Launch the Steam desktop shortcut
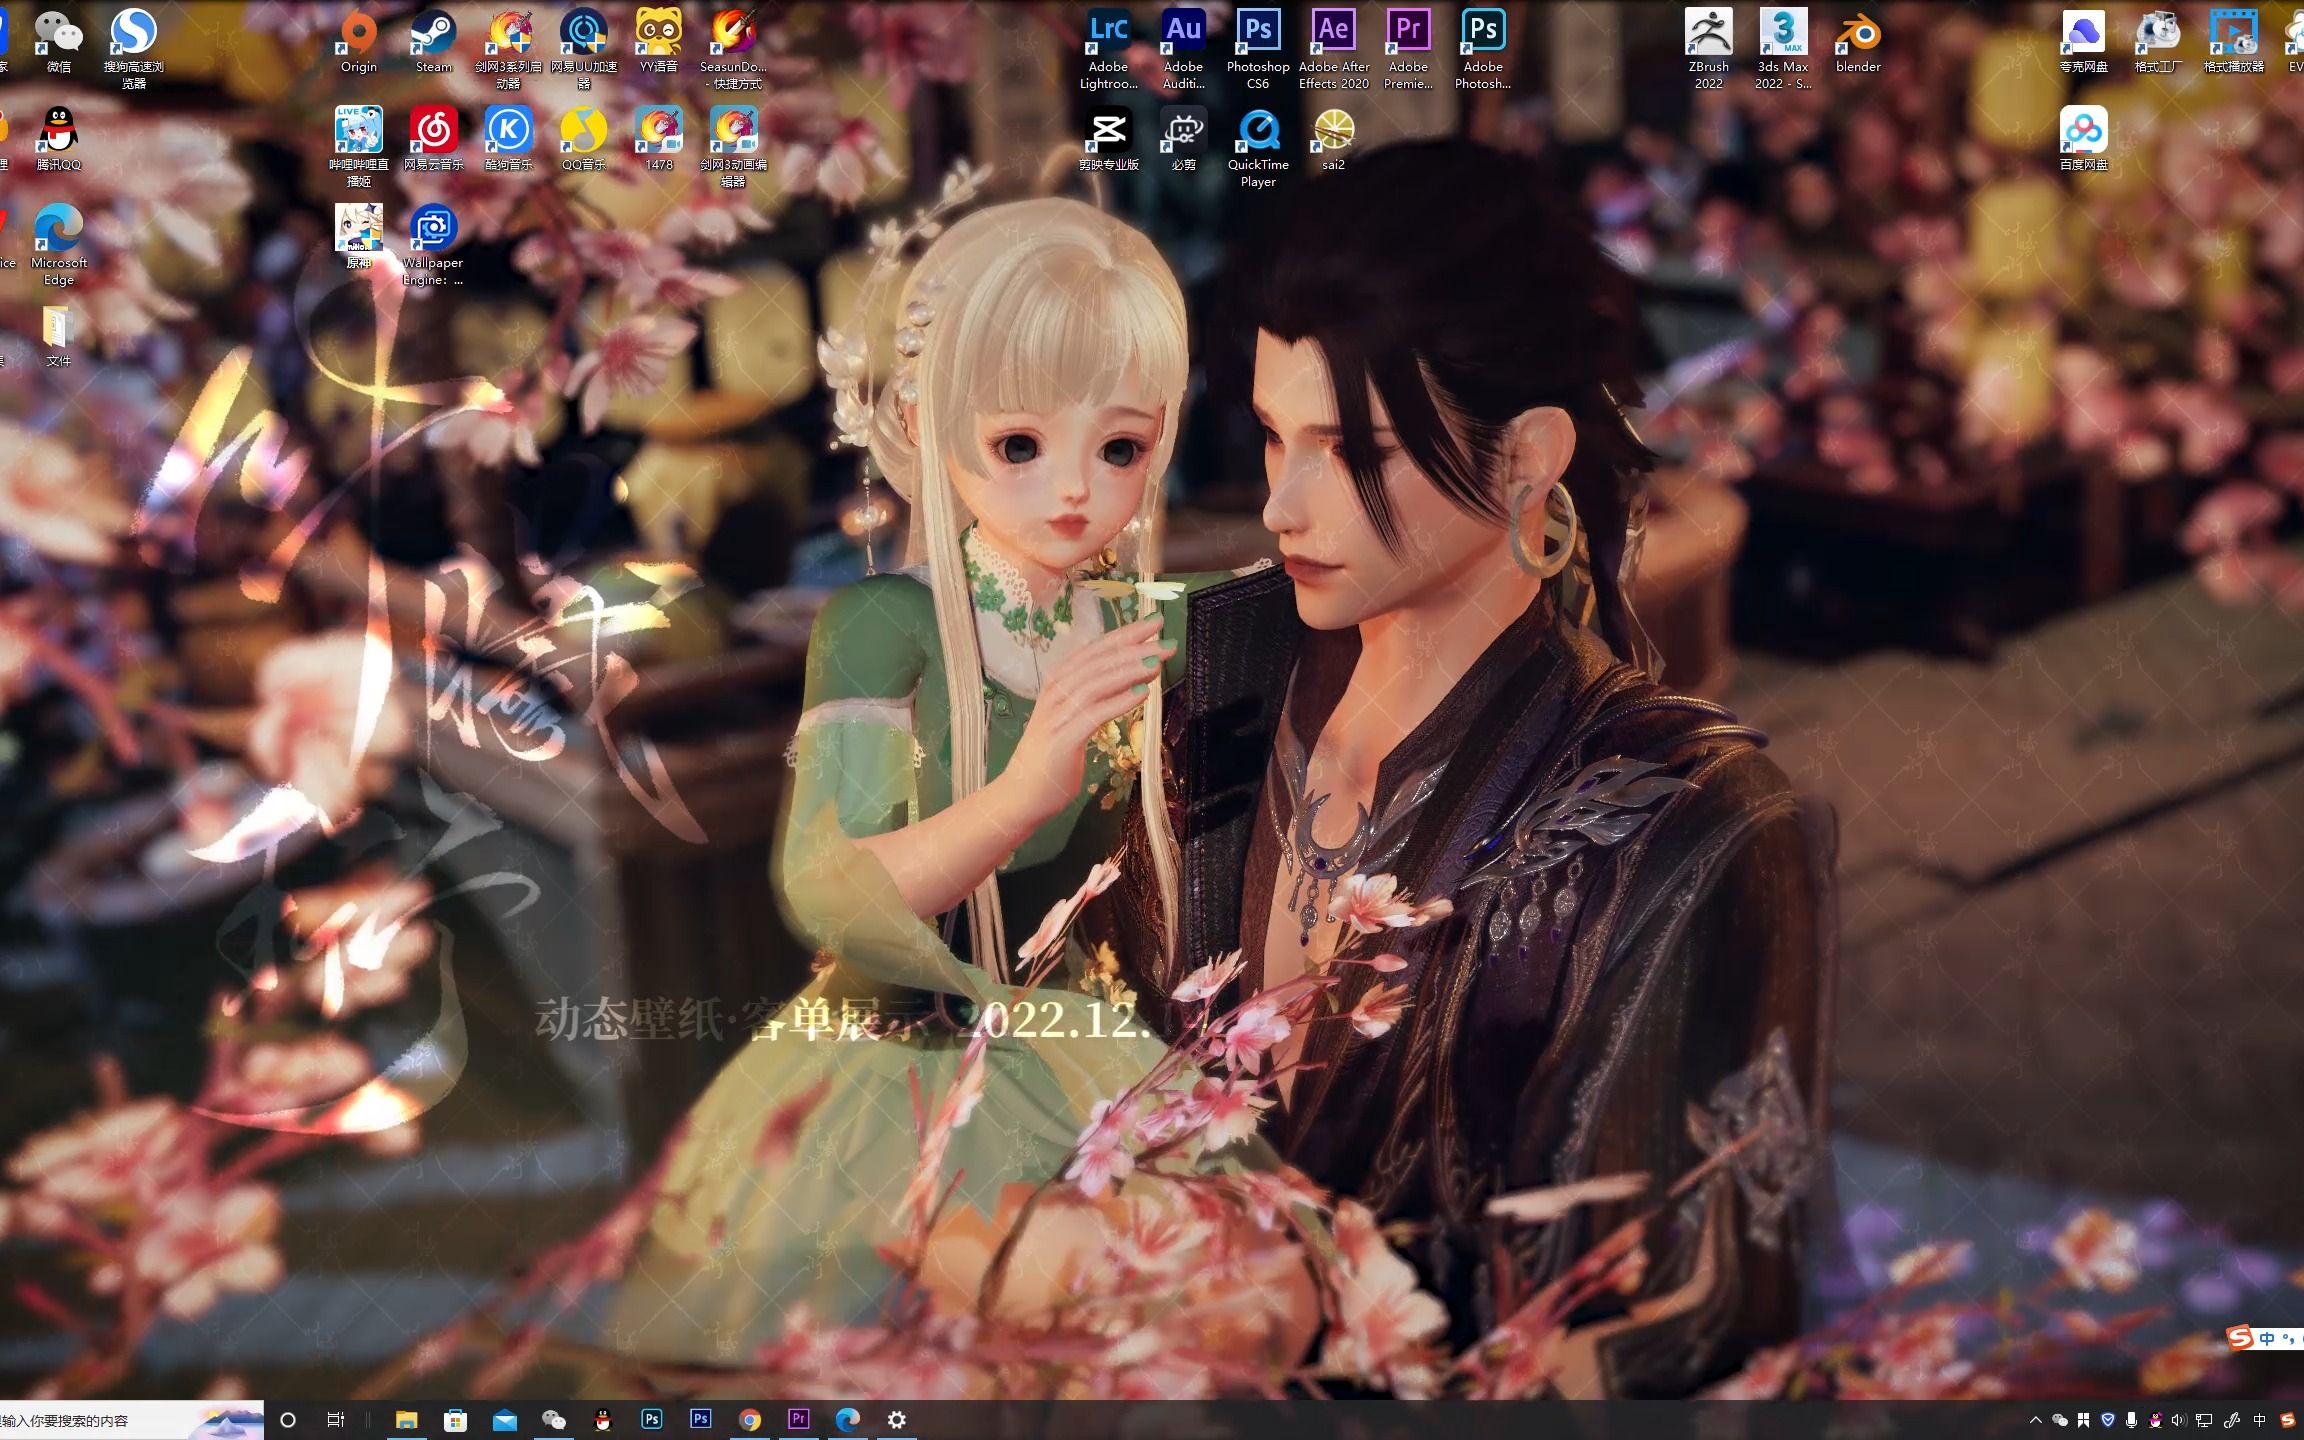2304x1440 pixels. point(433,42)
